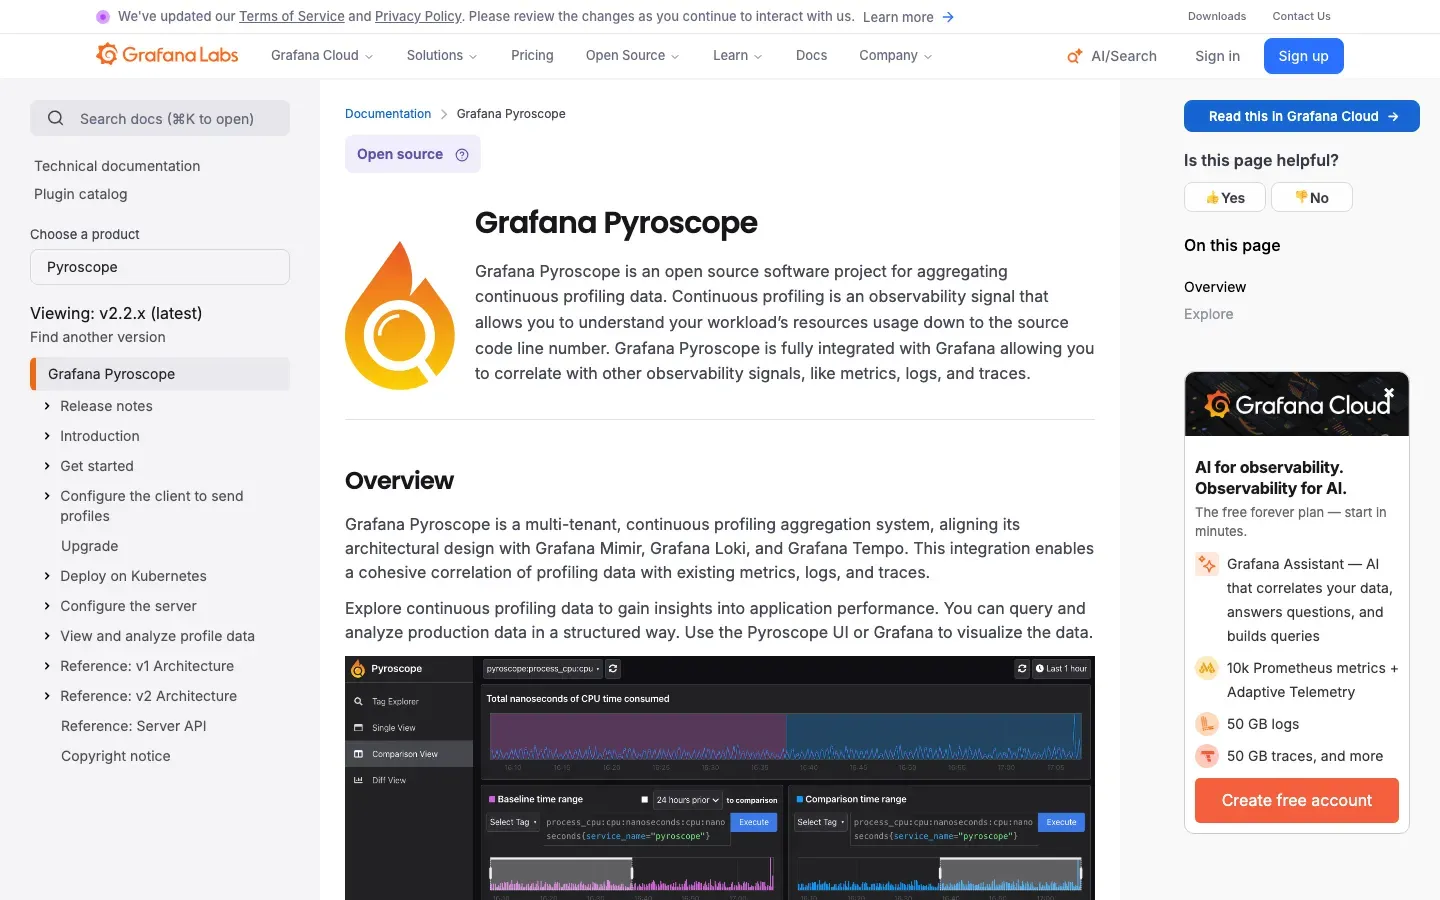Click the Grafana Labs logo
This screenshot has height=900, width=1440.
click(x=167, y=54)
